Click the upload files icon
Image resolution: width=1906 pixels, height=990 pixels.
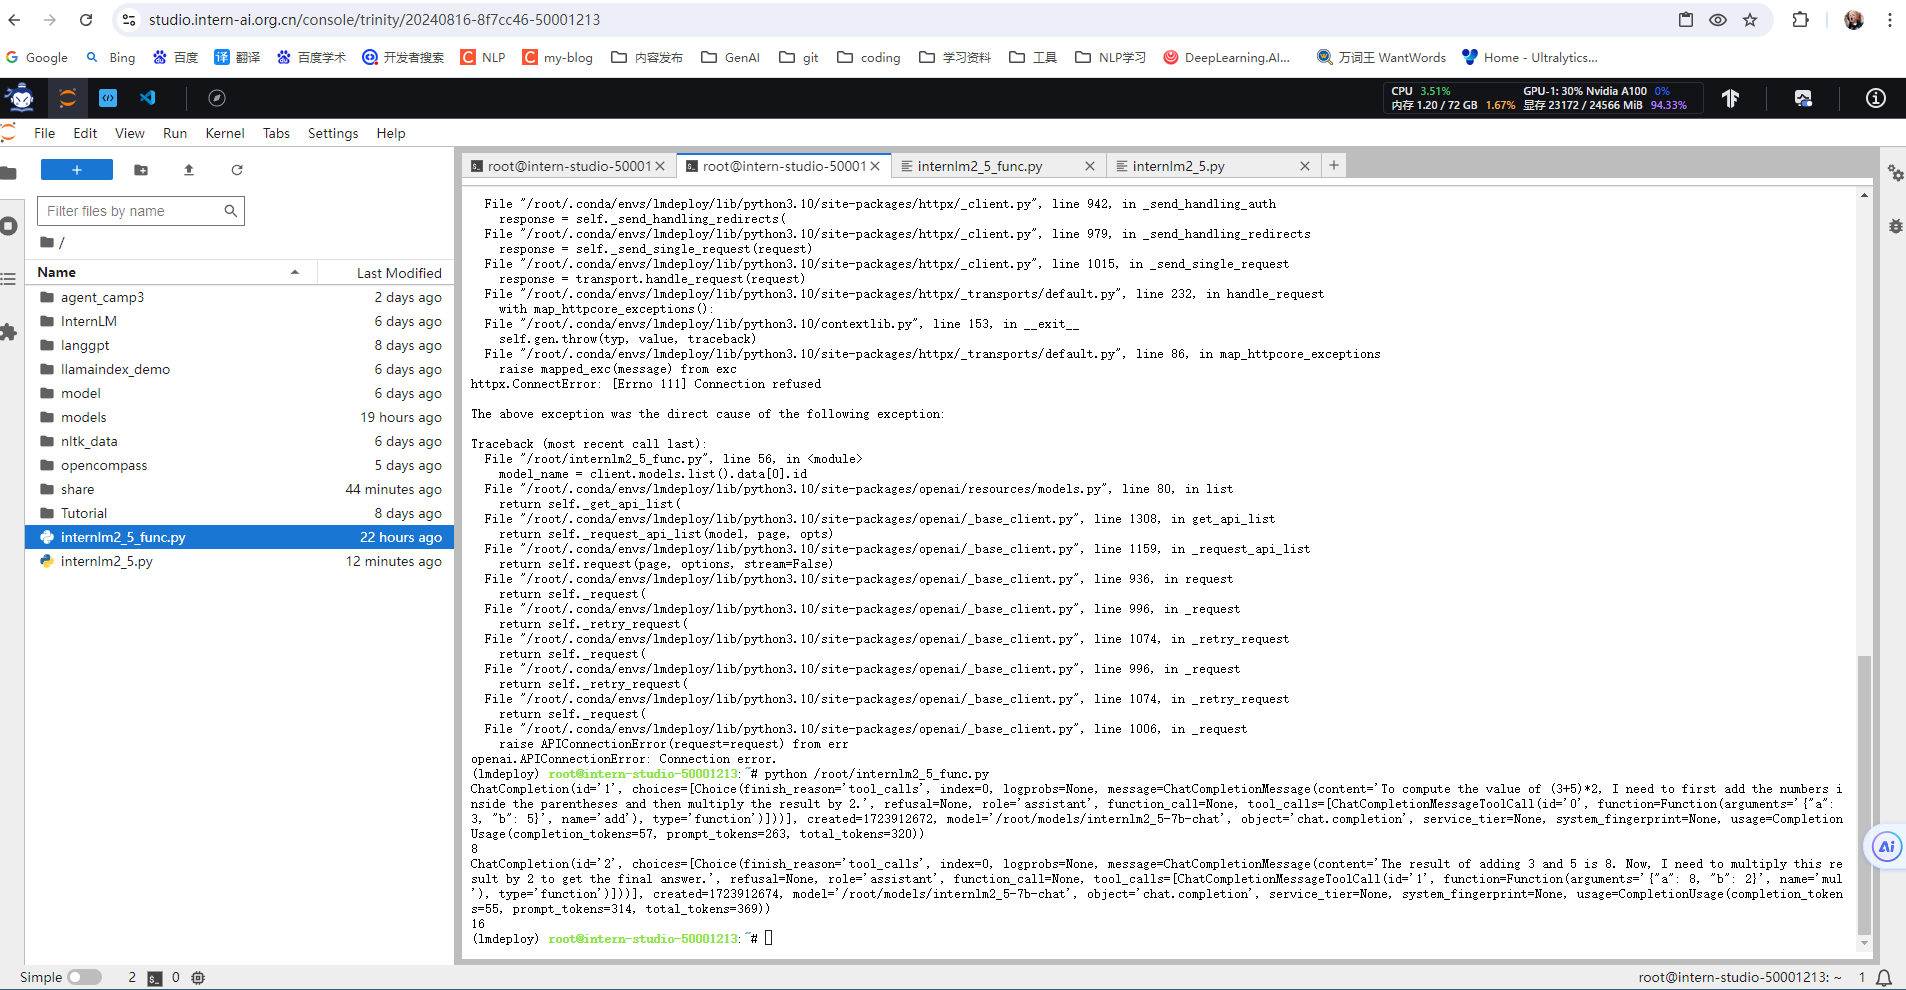click(189, 170)
